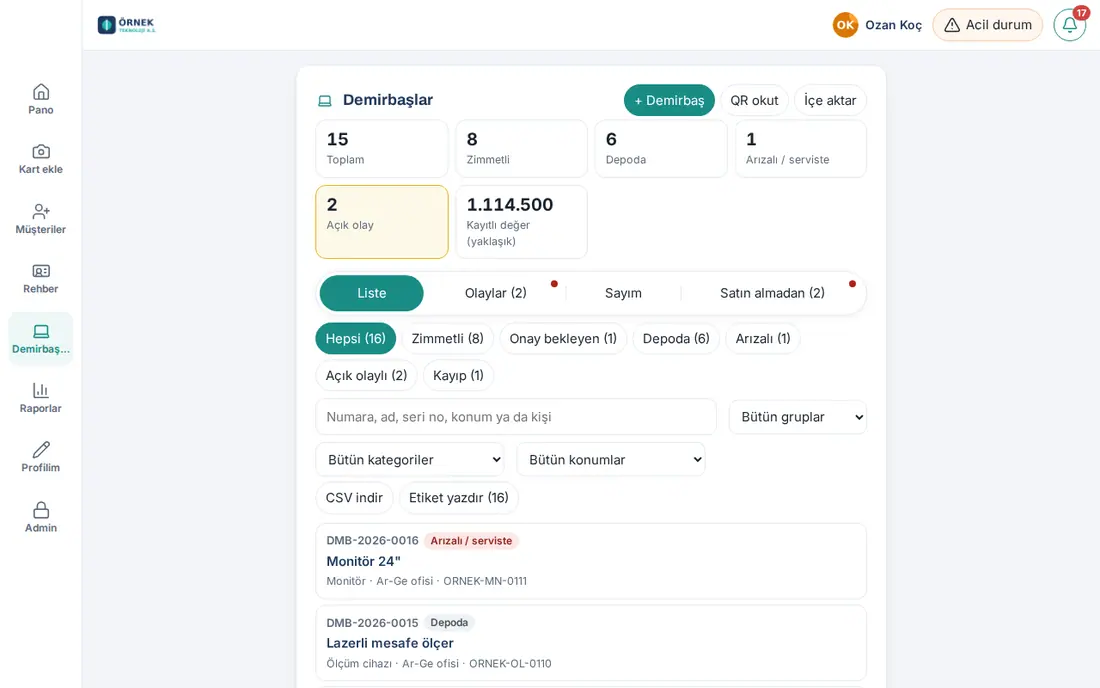Click the Kart ekle camera icon
The height and width of the screenshot is (688, 1100).
pos(41,151)
